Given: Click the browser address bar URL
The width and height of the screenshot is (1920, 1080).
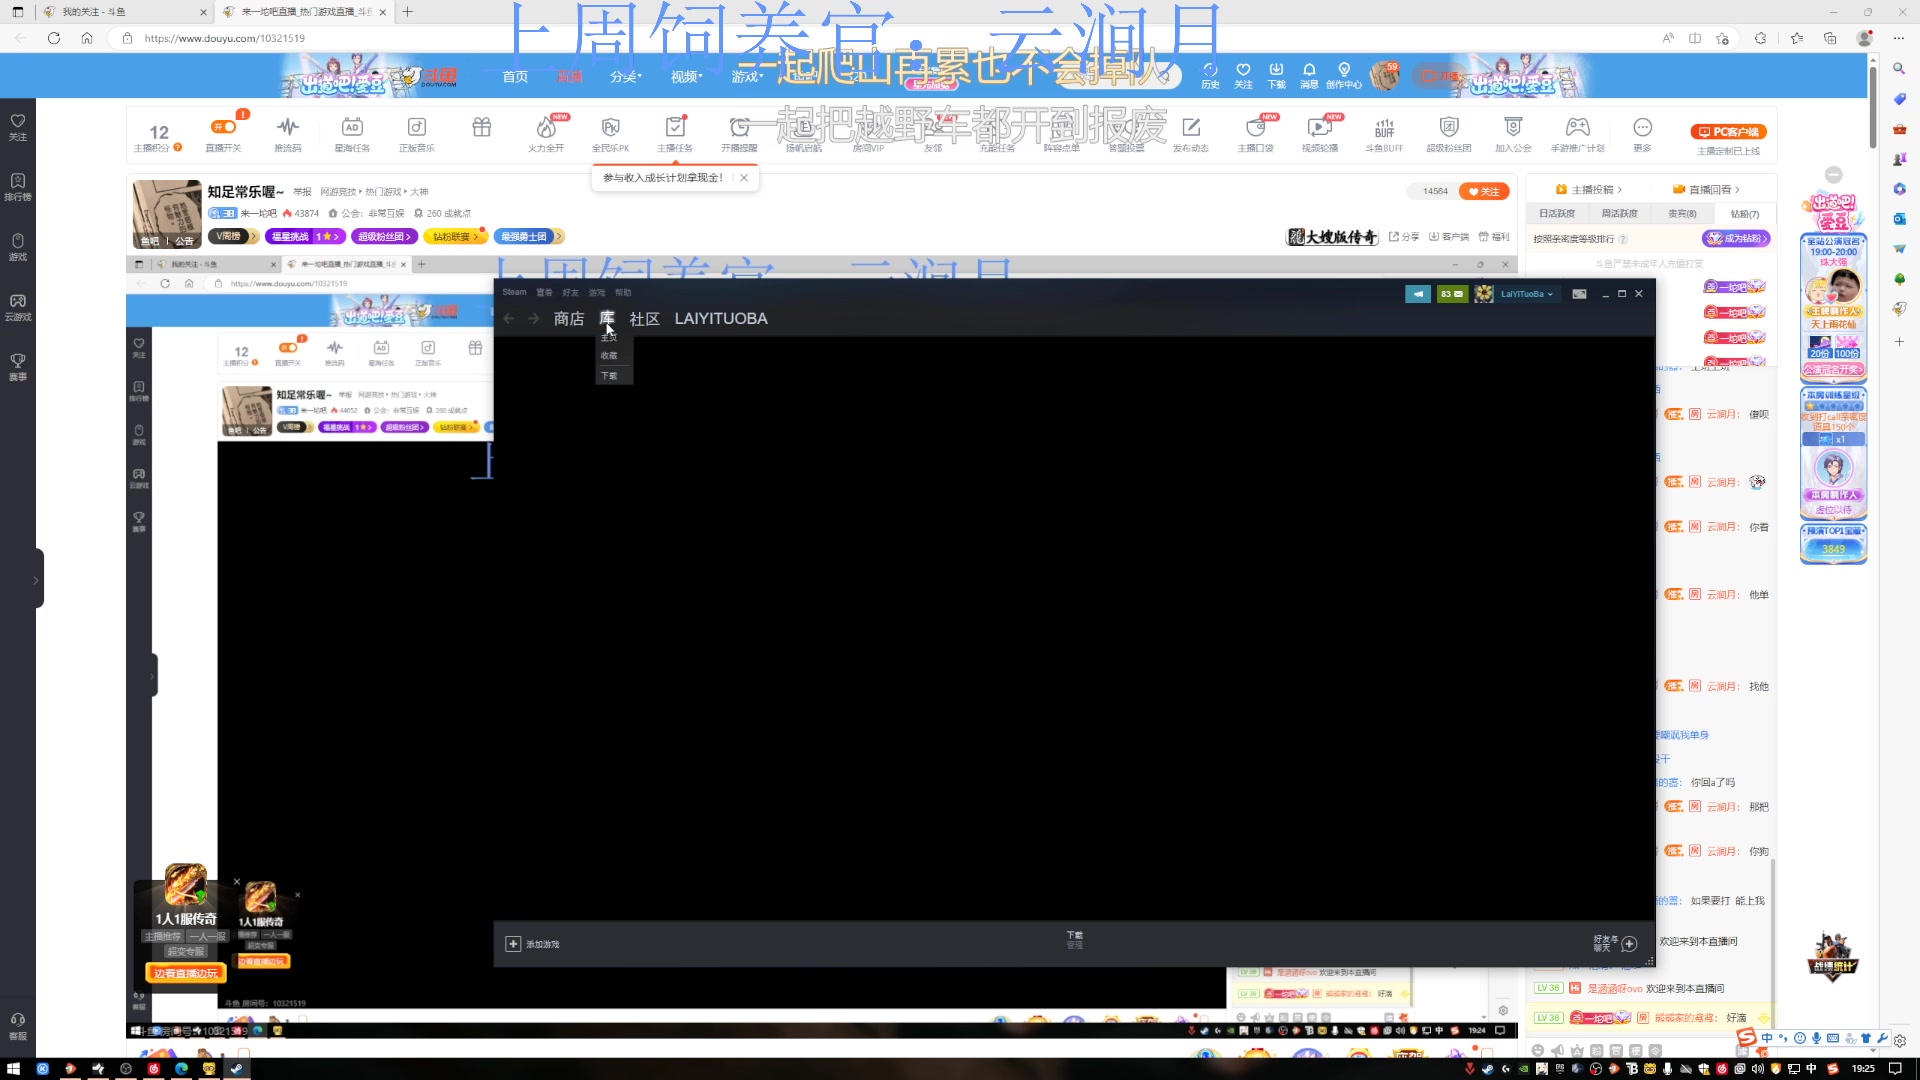Looking at the screenshot, I should tap(225, 38).
